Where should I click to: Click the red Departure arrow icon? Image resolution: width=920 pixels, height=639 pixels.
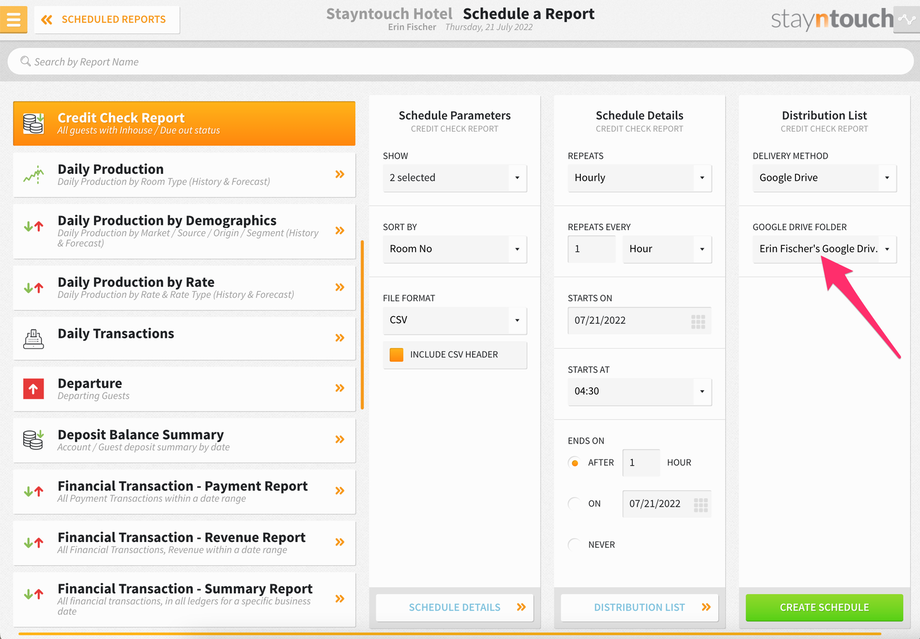pos(33,388)
